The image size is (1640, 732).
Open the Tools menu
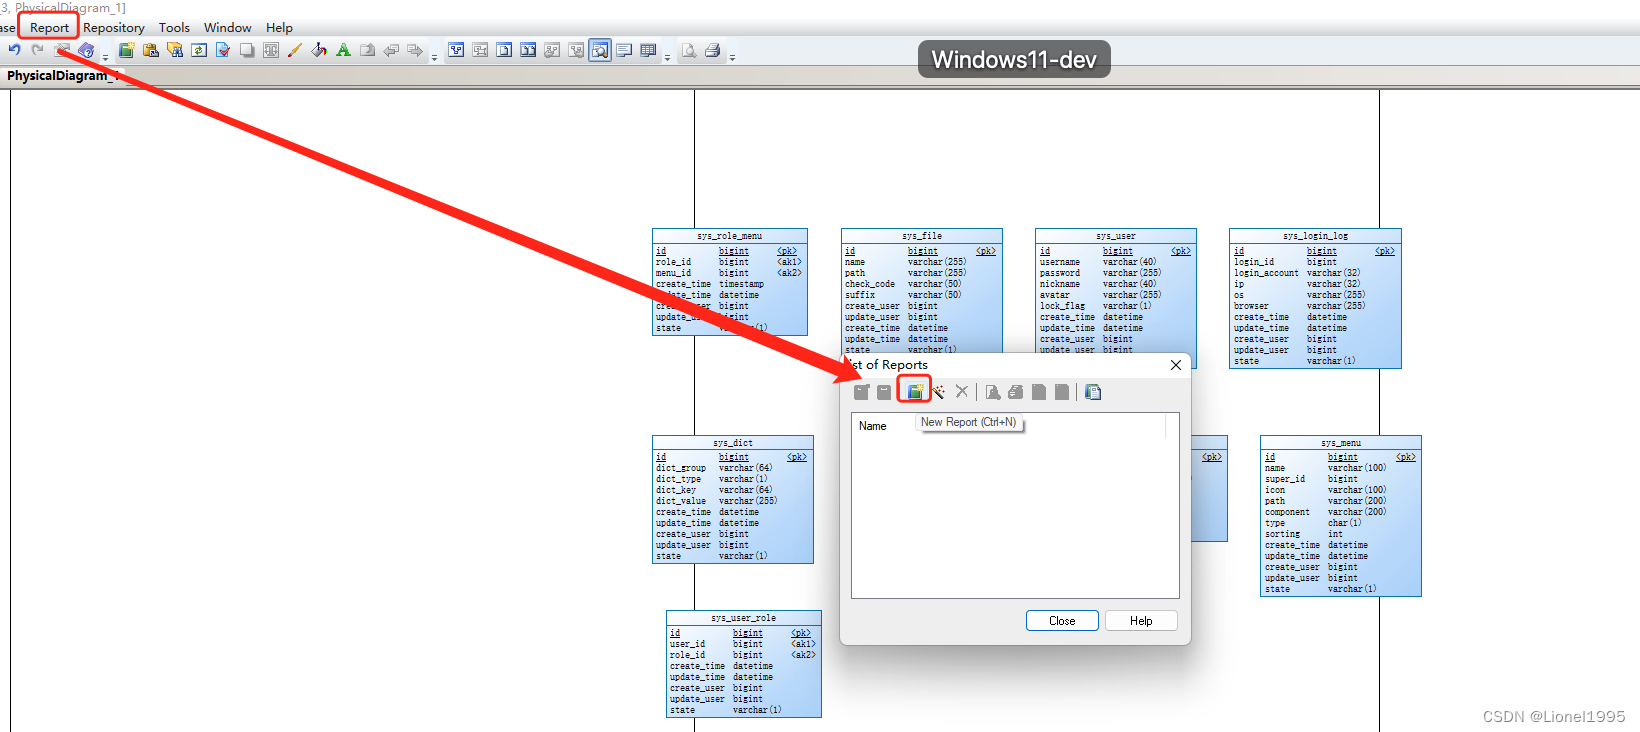click(x=174, y=27)
